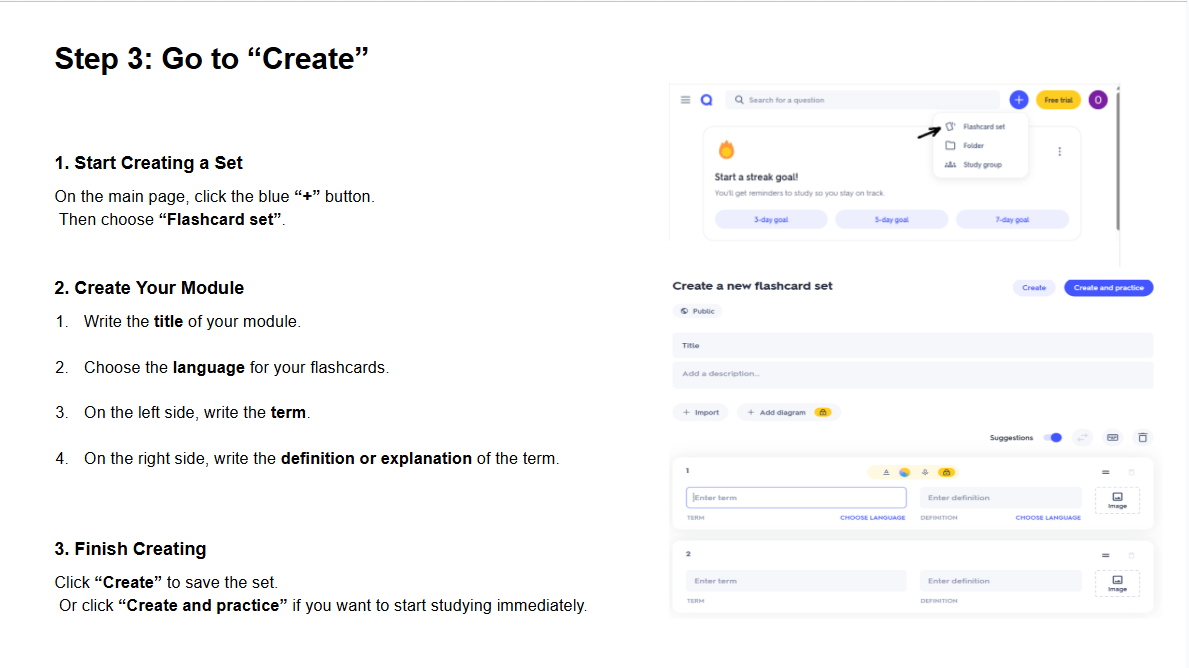Open Choose Language for the definition

coord(1047,518)
